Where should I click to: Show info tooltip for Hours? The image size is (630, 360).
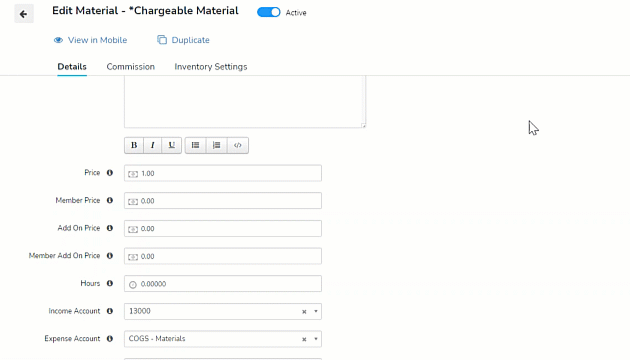point(110,283)
